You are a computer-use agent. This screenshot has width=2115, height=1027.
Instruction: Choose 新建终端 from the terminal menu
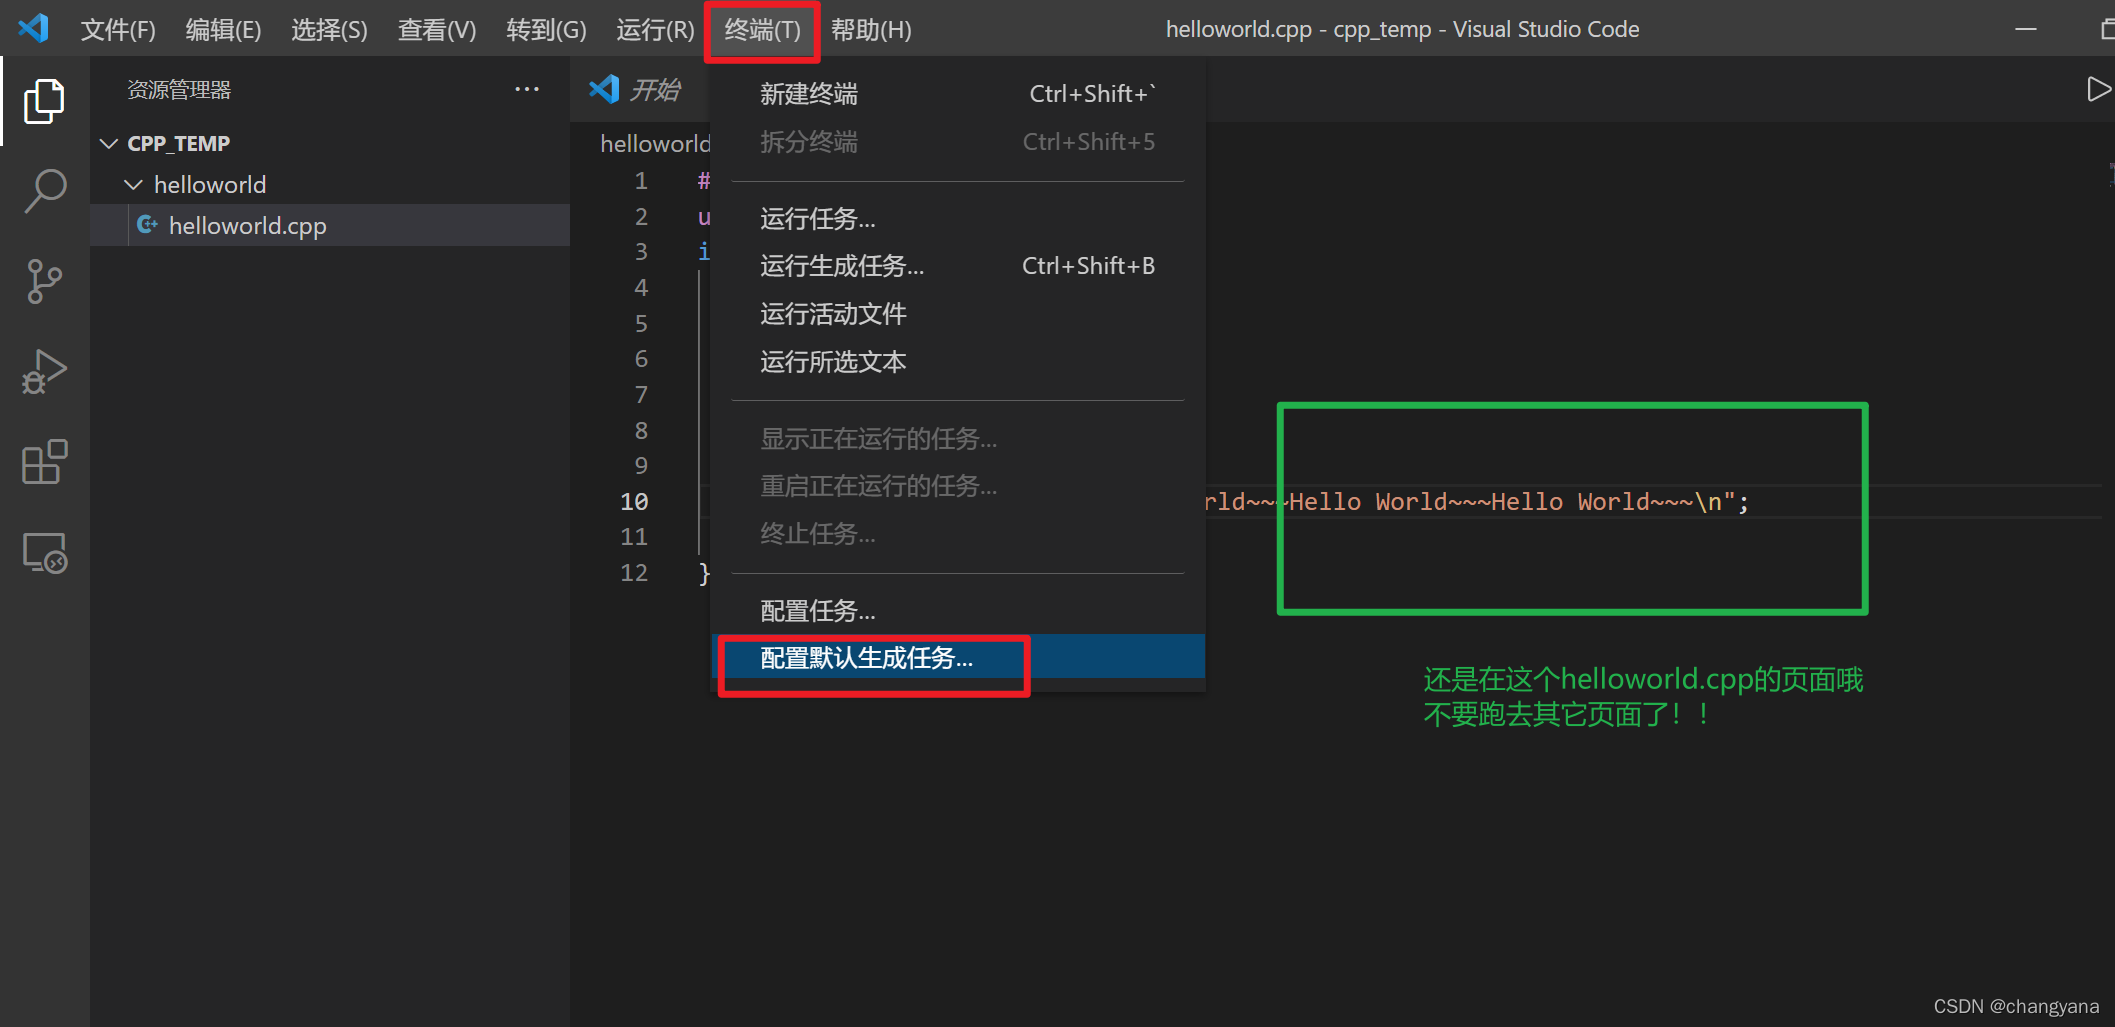pos(958,94)
